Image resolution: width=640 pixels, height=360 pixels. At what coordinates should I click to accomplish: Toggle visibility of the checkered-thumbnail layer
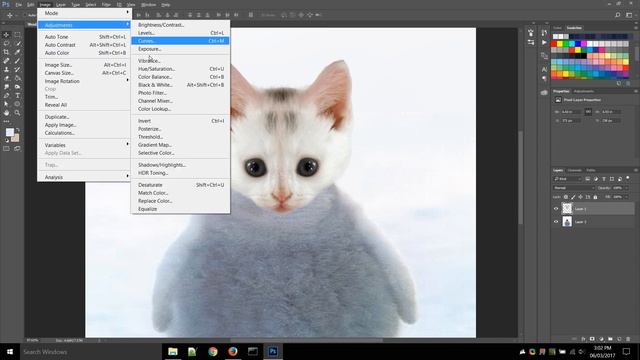pyautogui.click(x=556, y=209)
